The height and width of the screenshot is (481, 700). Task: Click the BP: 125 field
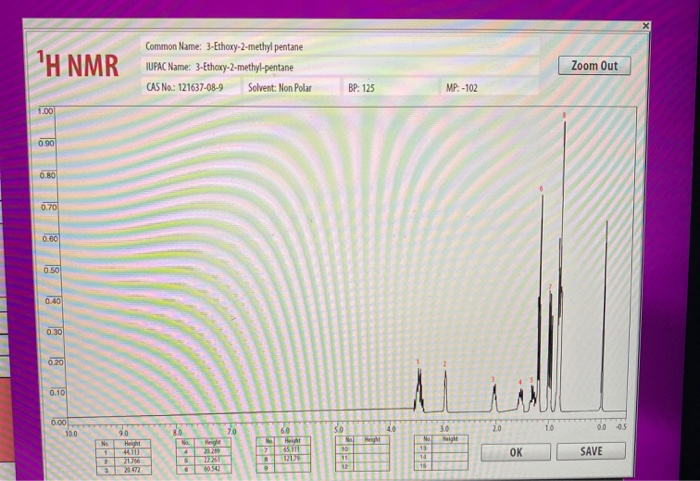pos(390,88)
